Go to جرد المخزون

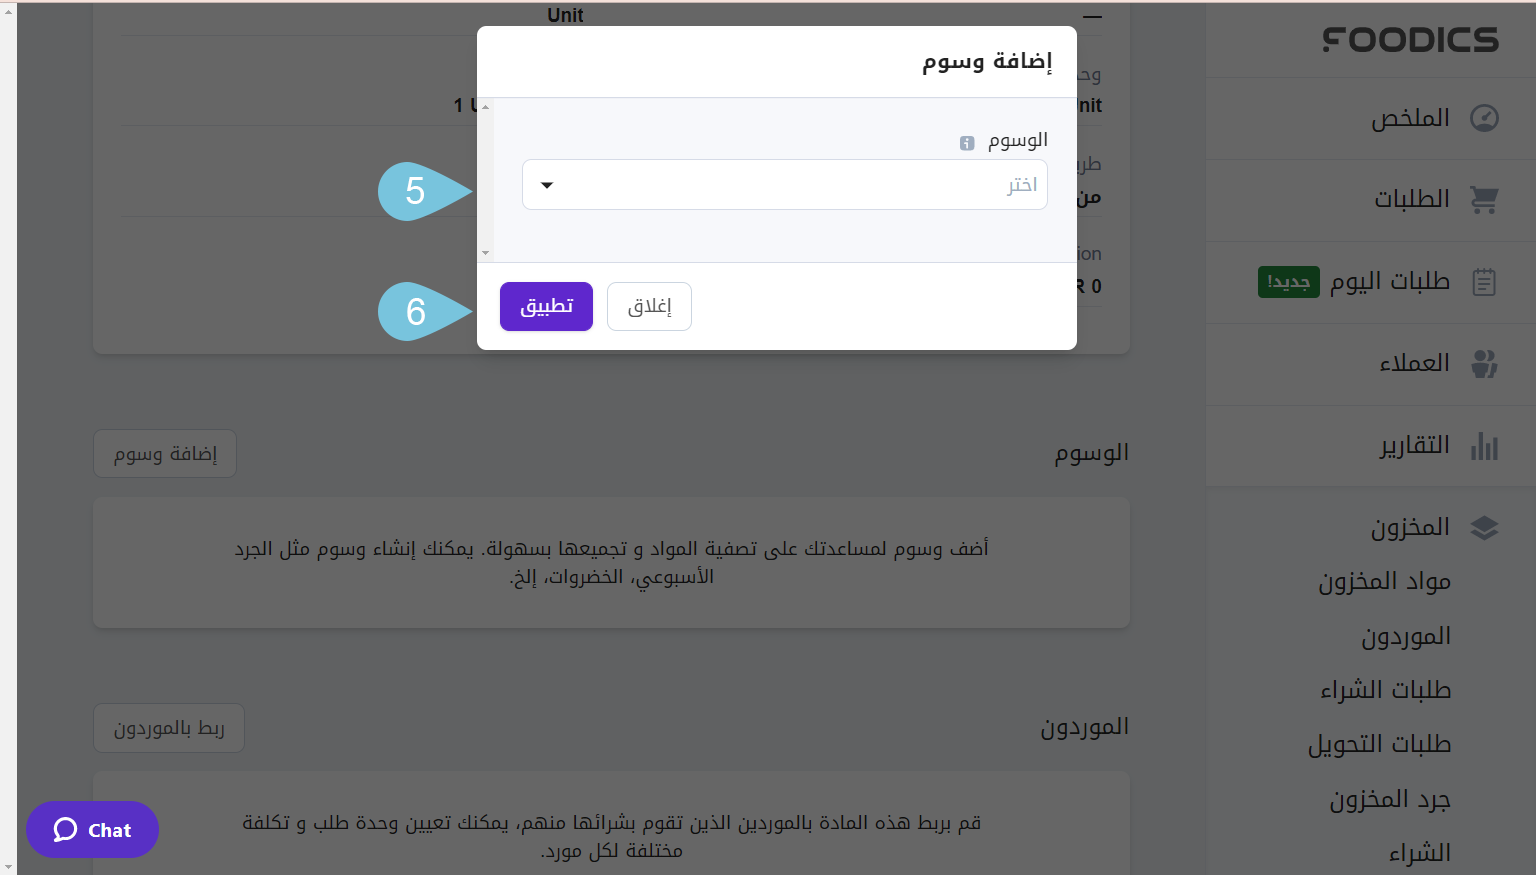[1390, 799]
